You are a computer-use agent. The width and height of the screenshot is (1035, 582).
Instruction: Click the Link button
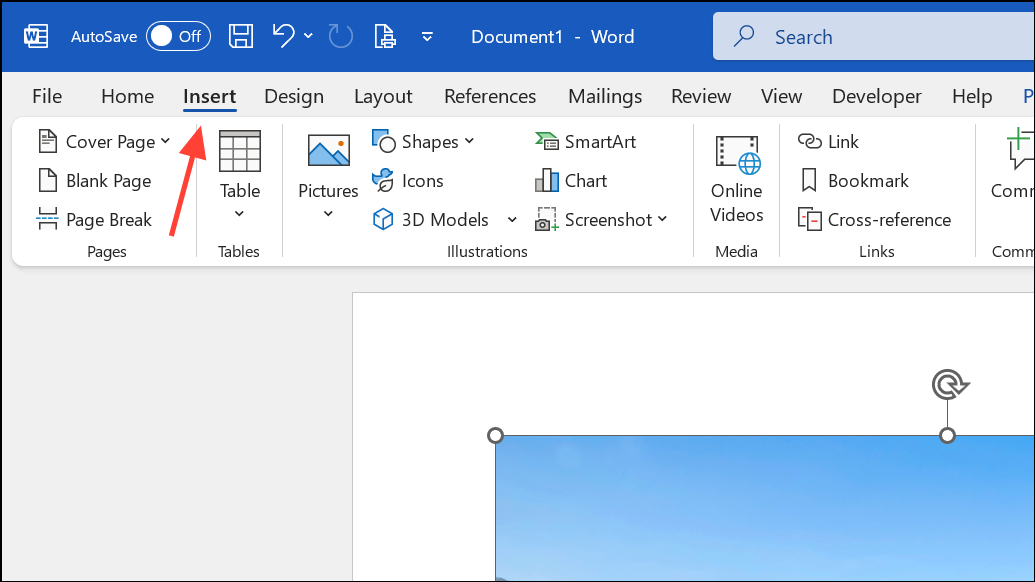point(829,142)
